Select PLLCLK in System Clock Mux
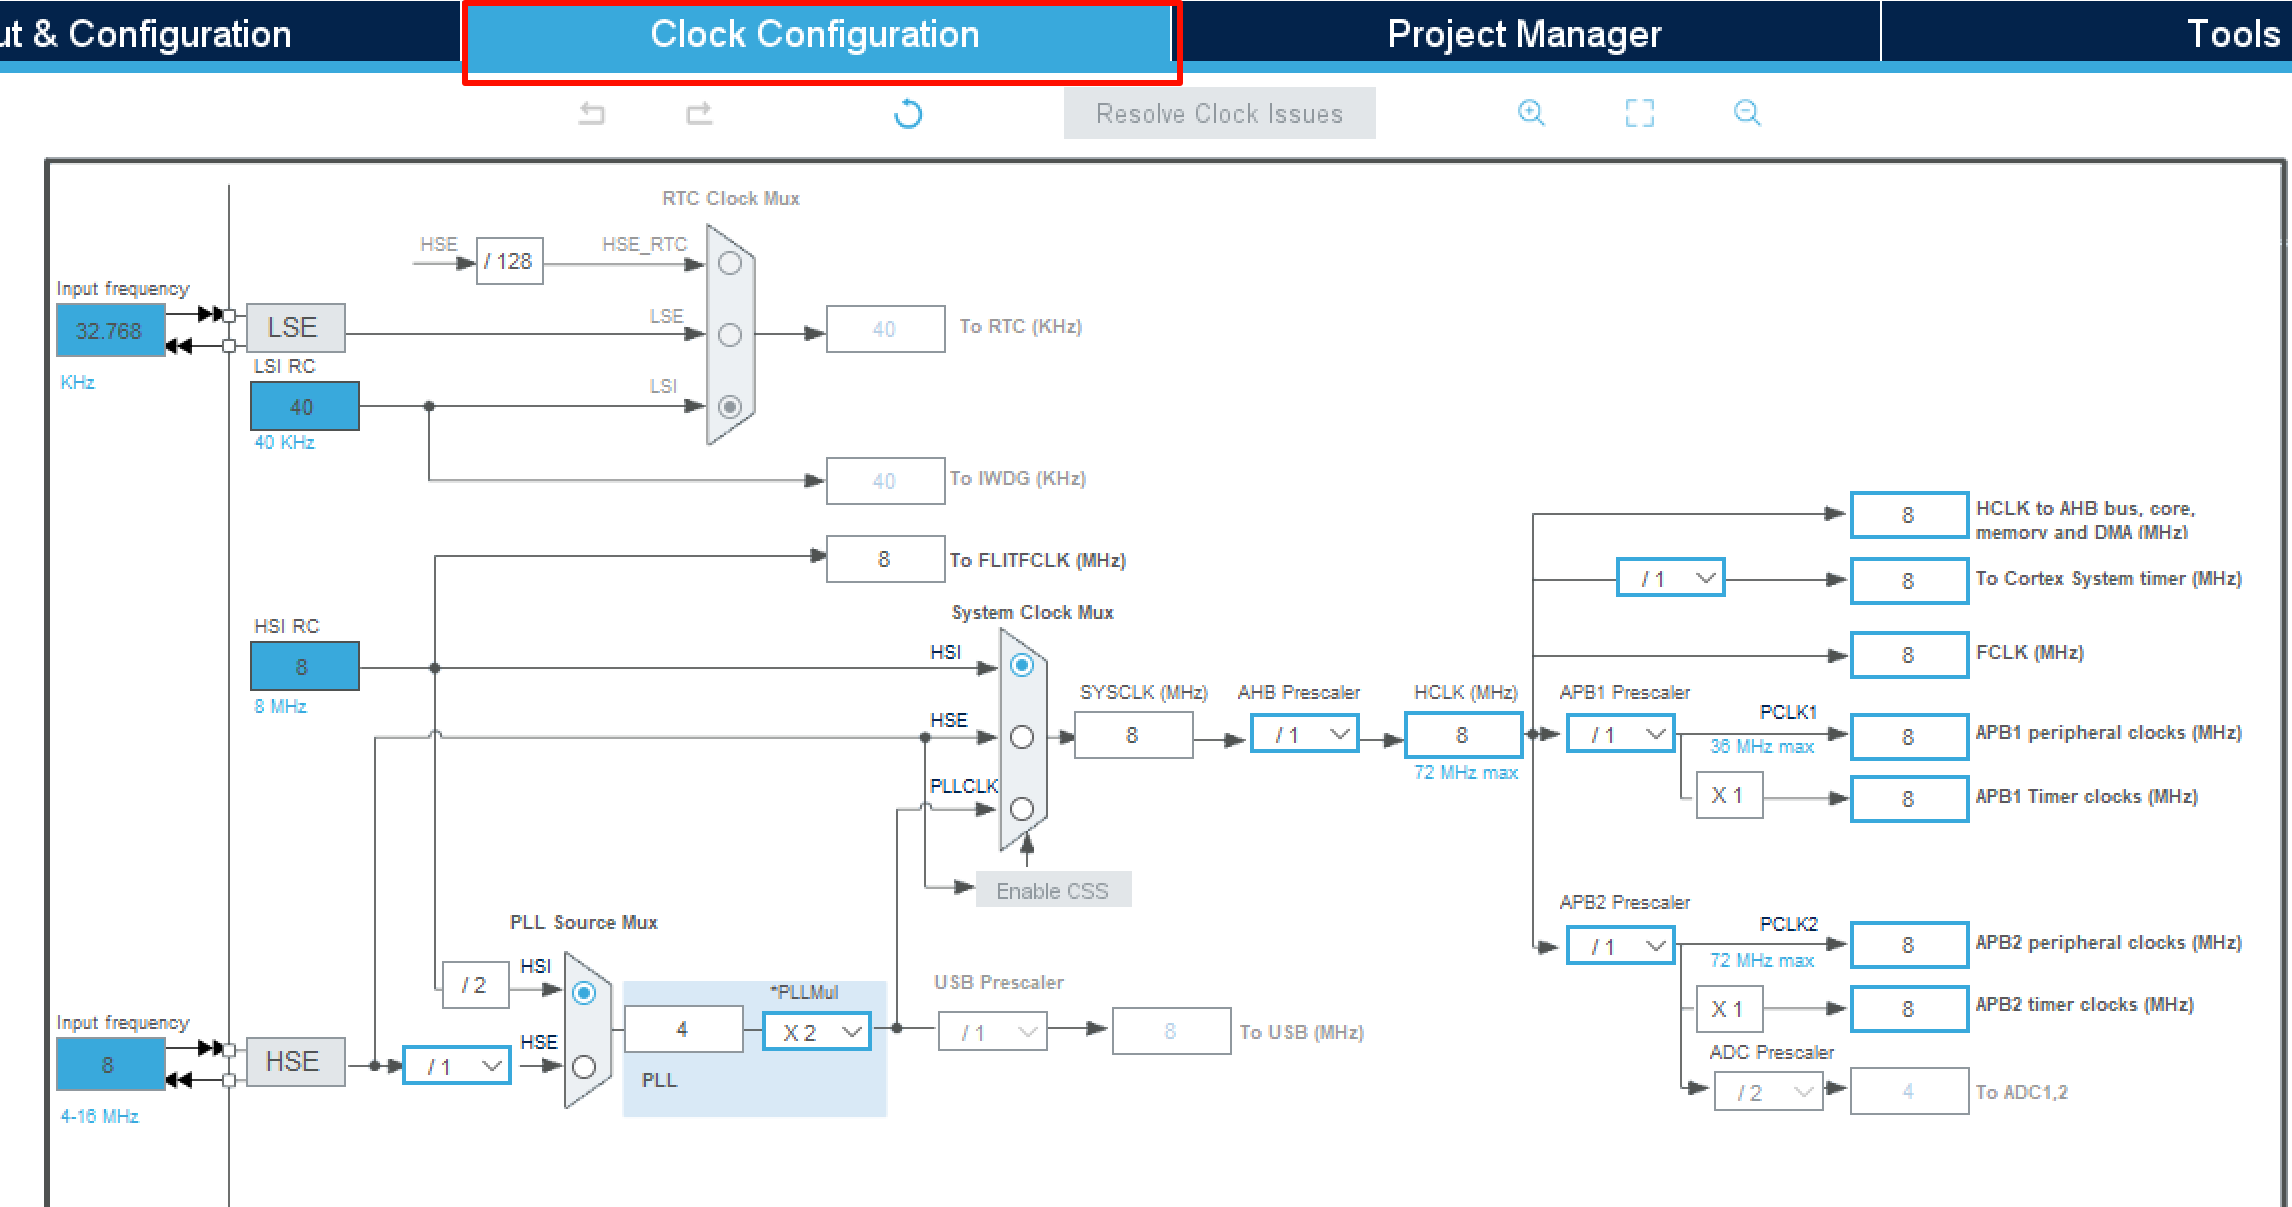 point(1022,808)
